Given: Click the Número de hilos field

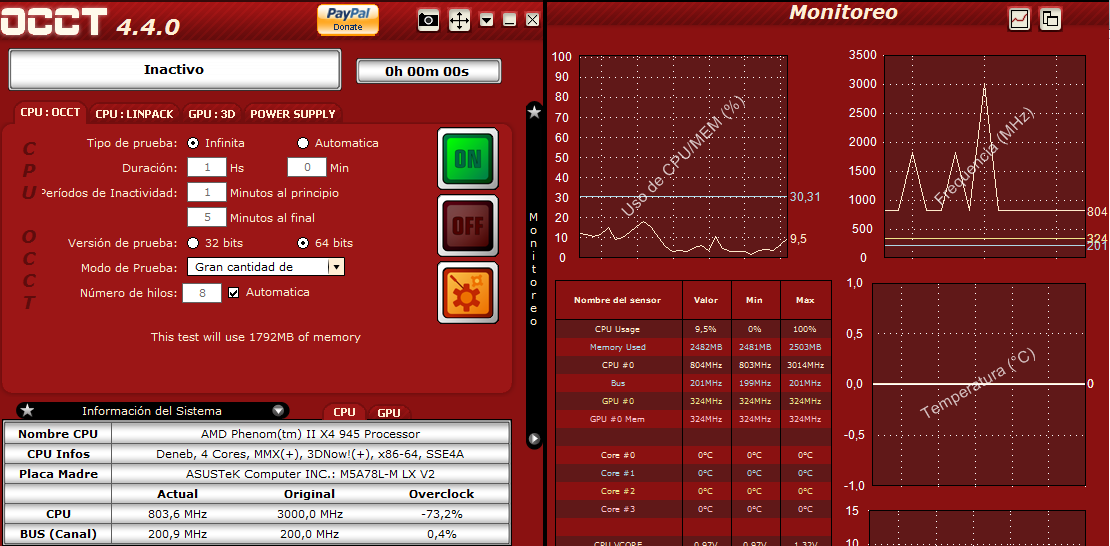Looking at the screenshot, I should point(202,292).
